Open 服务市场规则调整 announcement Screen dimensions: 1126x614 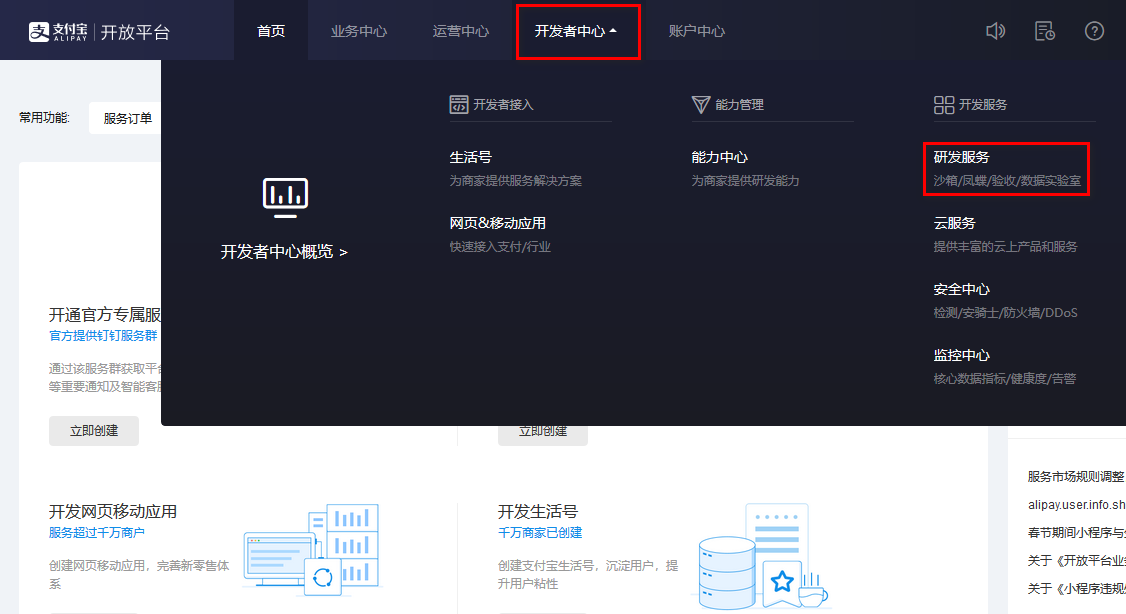click(1076, 477)
